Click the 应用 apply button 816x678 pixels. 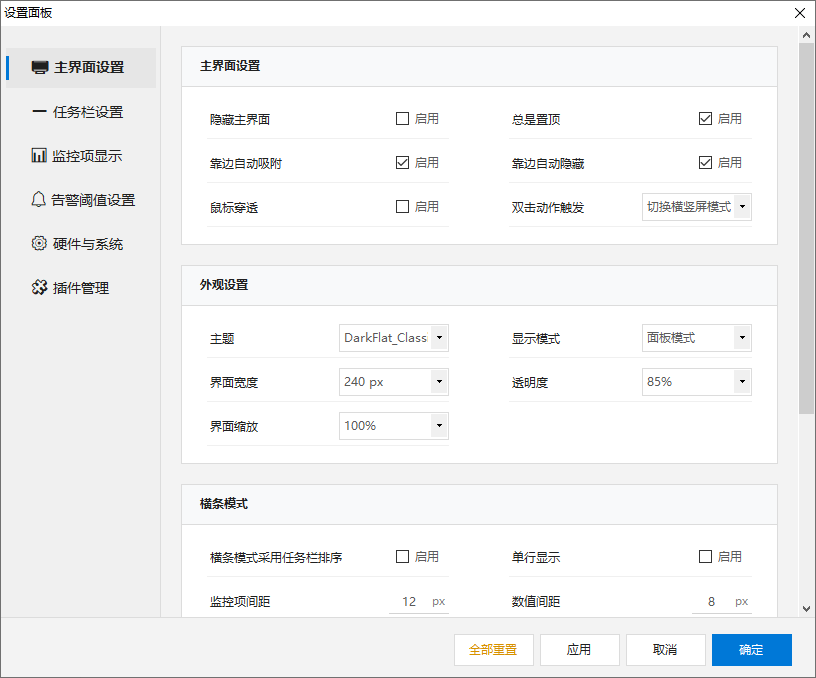(x=579, y=649)
